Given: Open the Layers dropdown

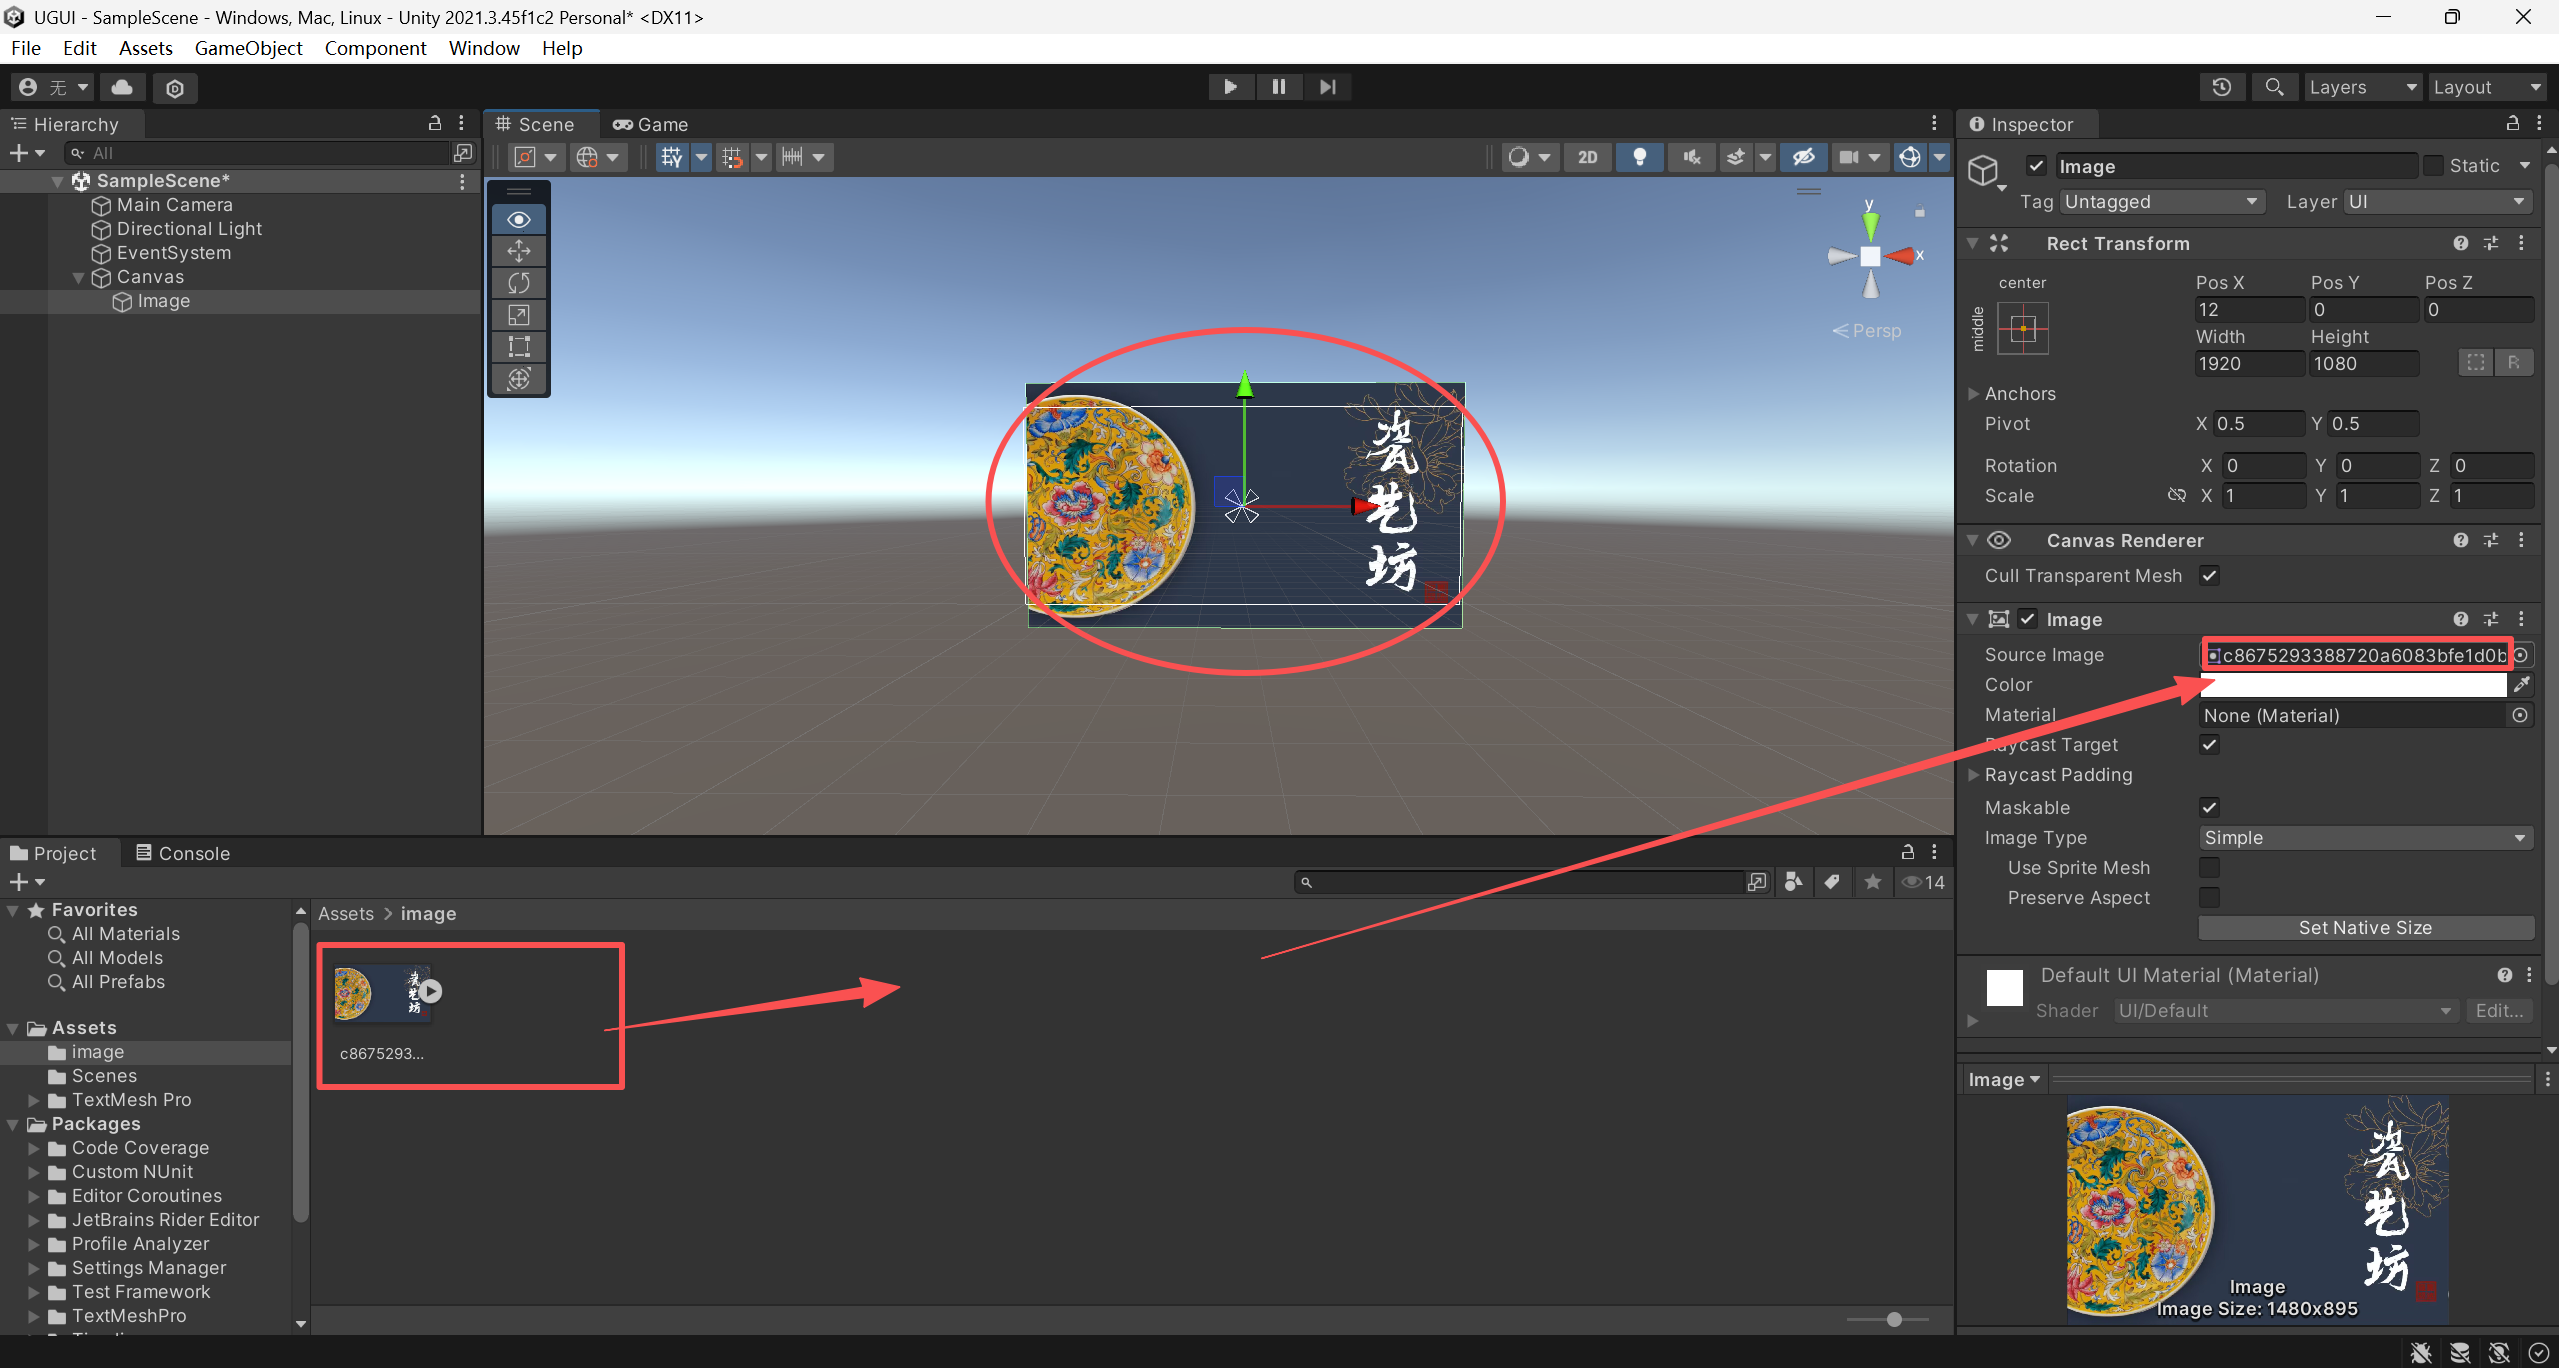Looking at the screenshot, I should (x=2362, y=87).
